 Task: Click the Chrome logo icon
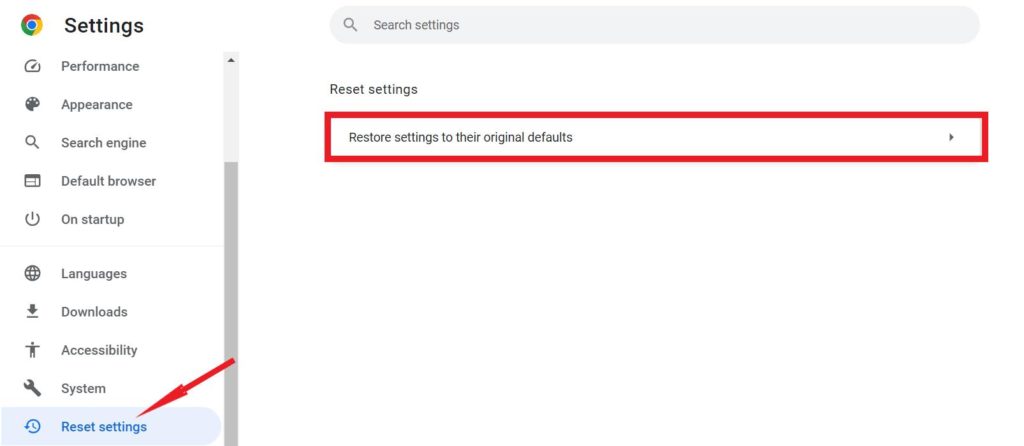click(32, 25)
